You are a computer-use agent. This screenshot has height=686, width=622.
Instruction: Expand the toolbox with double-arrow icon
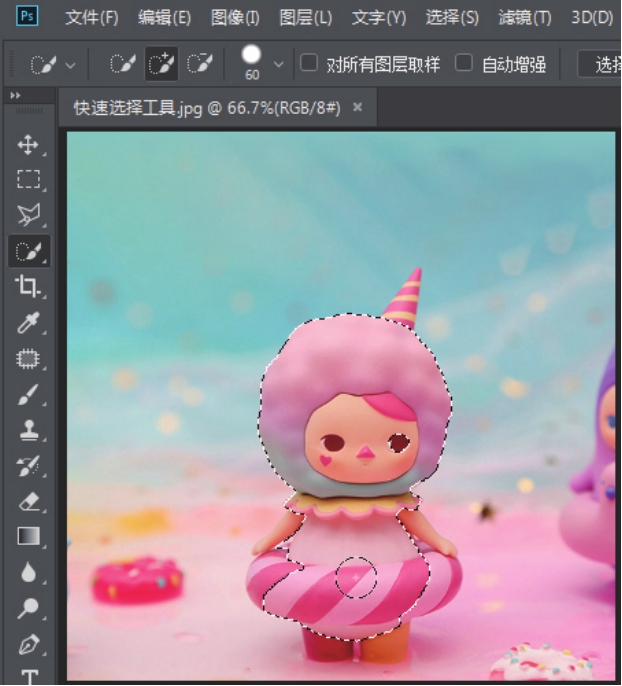pos(15,95)
